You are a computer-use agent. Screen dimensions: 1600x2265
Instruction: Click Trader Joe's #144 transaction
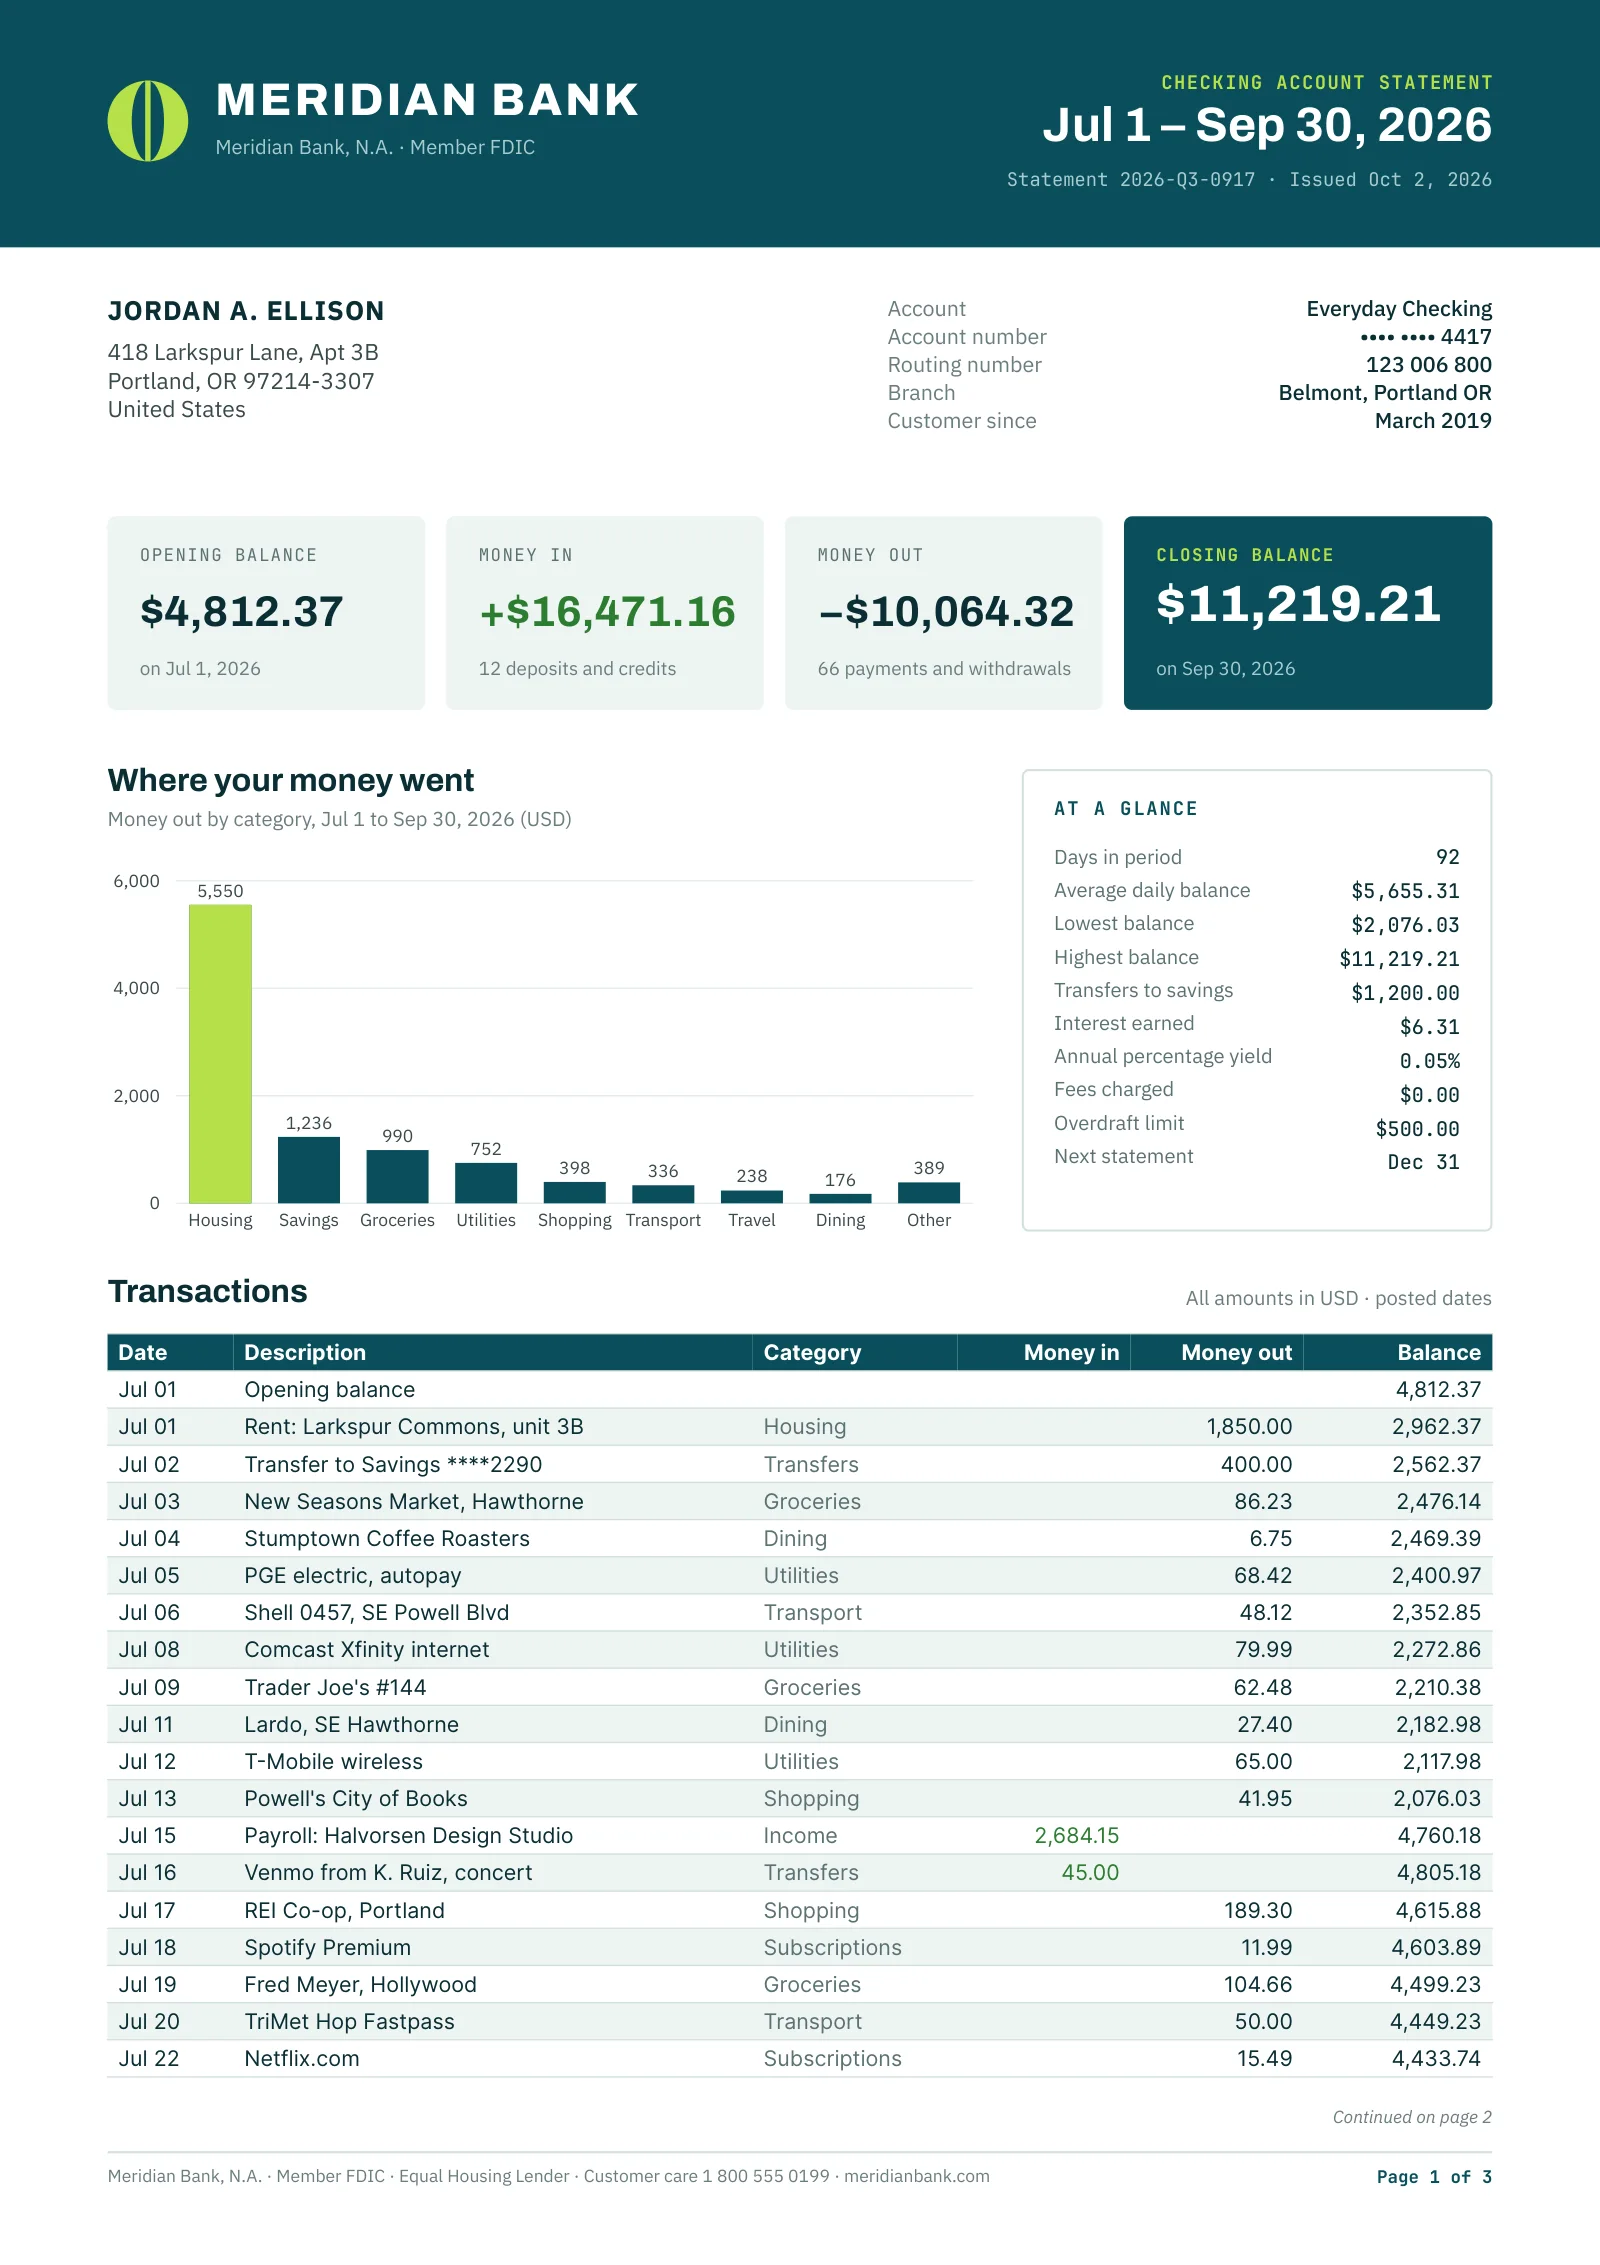coord(800,1687)
